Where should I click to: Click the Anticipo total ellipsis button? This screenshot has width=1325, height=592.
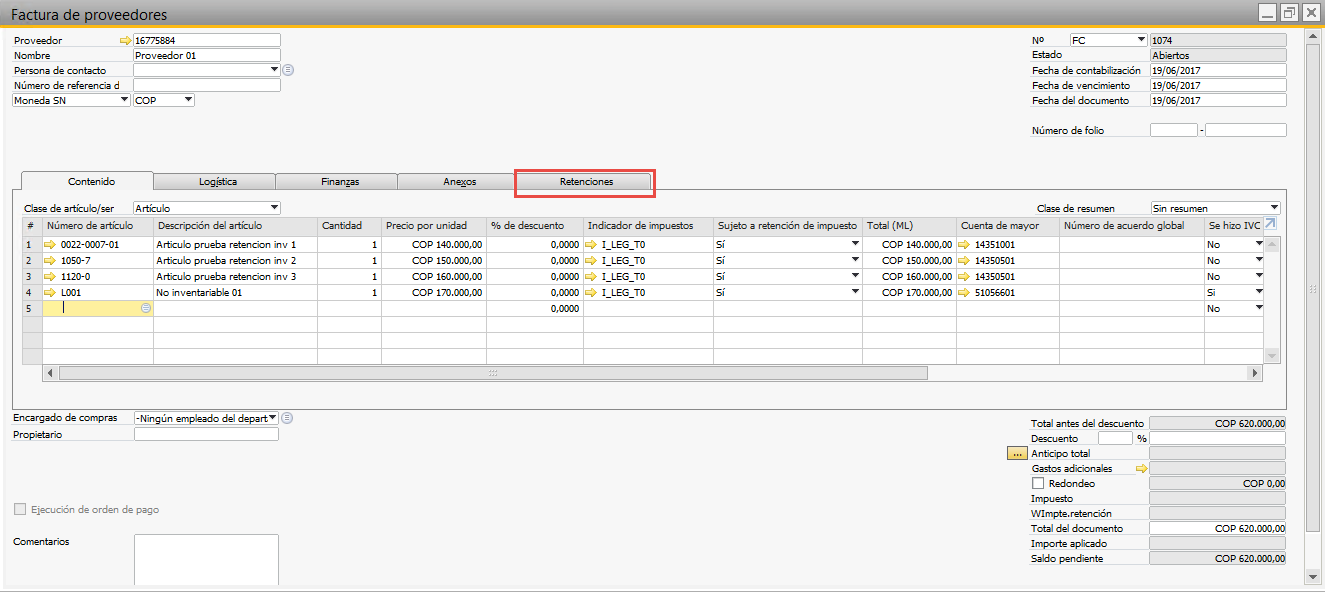pos(1018,453)
